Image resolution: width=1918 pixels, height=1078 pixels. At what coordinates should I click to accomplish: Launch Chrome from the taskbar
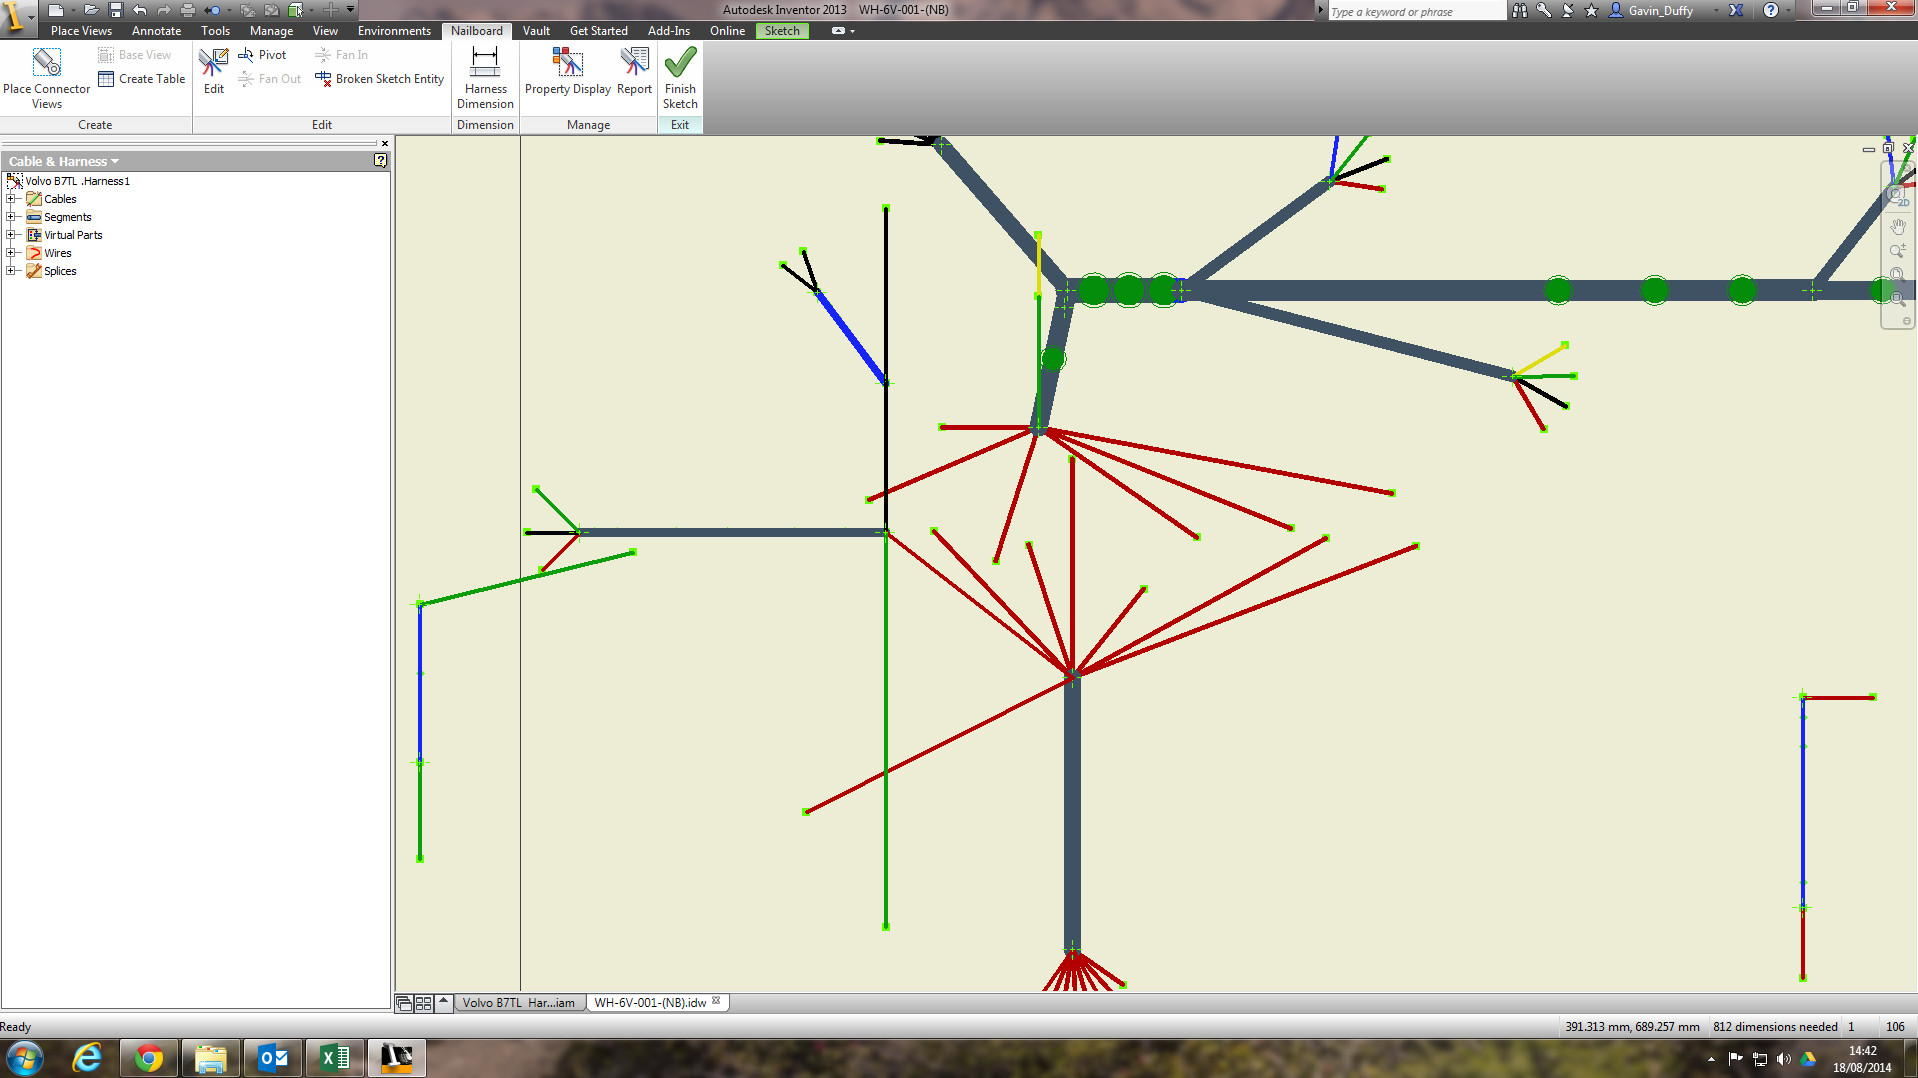pos(148,1057)
